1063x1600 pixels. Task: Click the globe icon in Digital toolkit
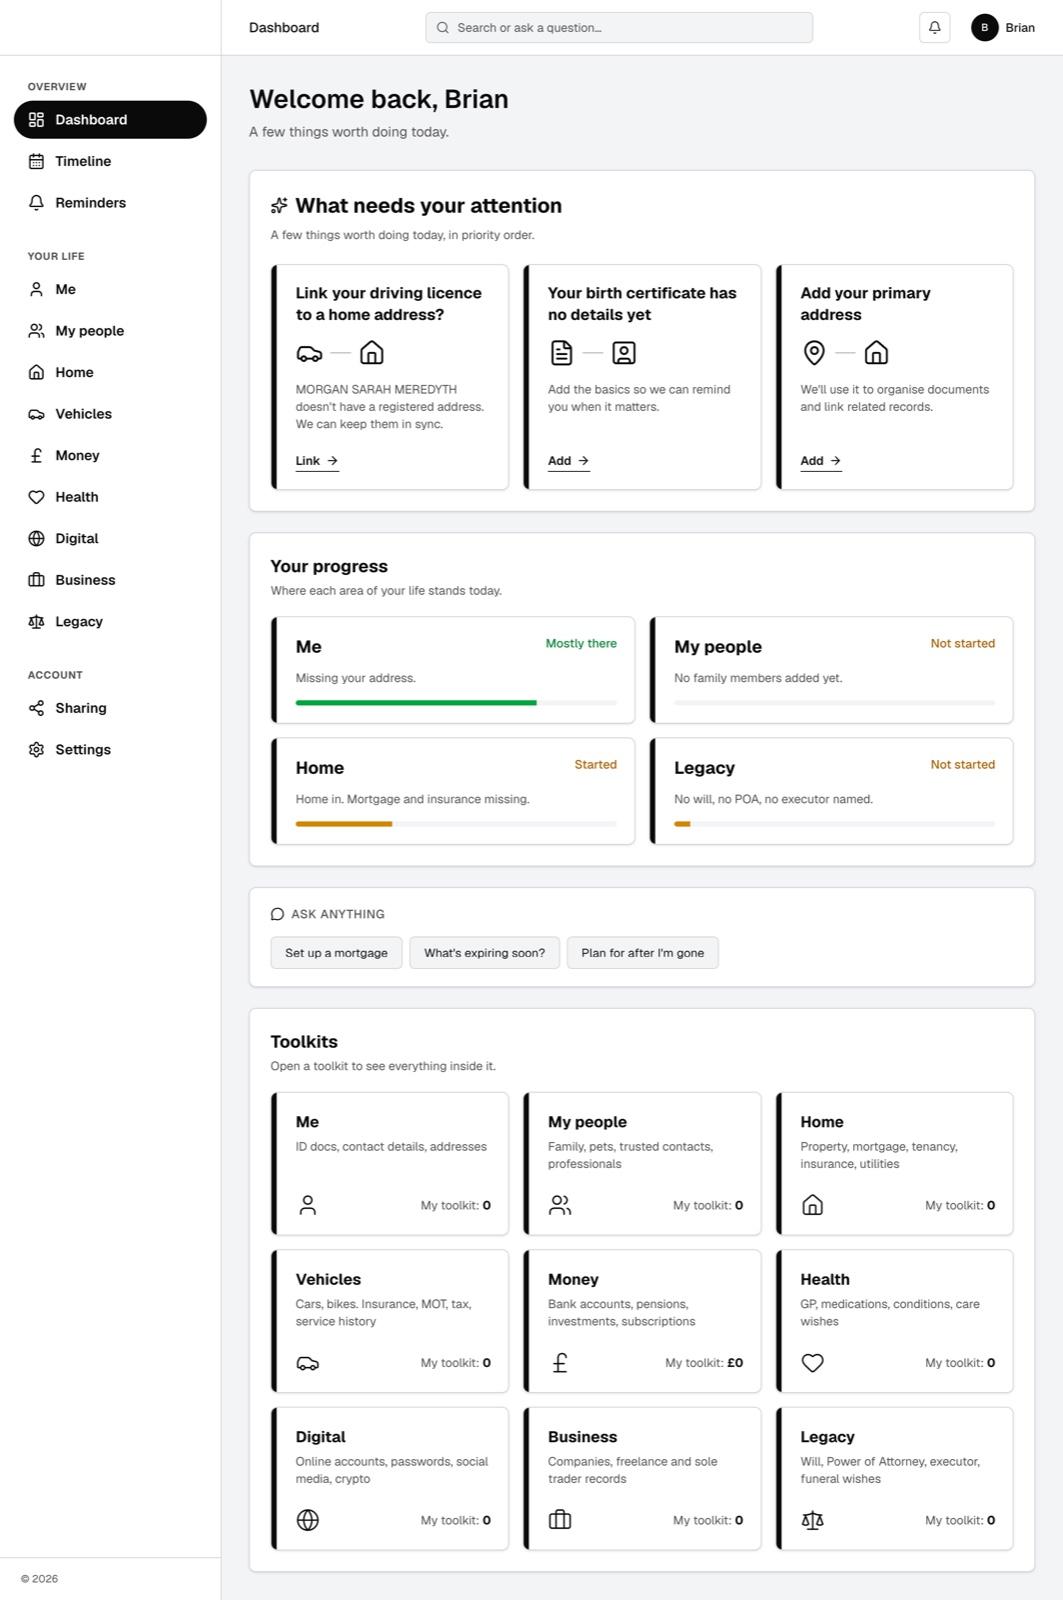point(308,1520)
